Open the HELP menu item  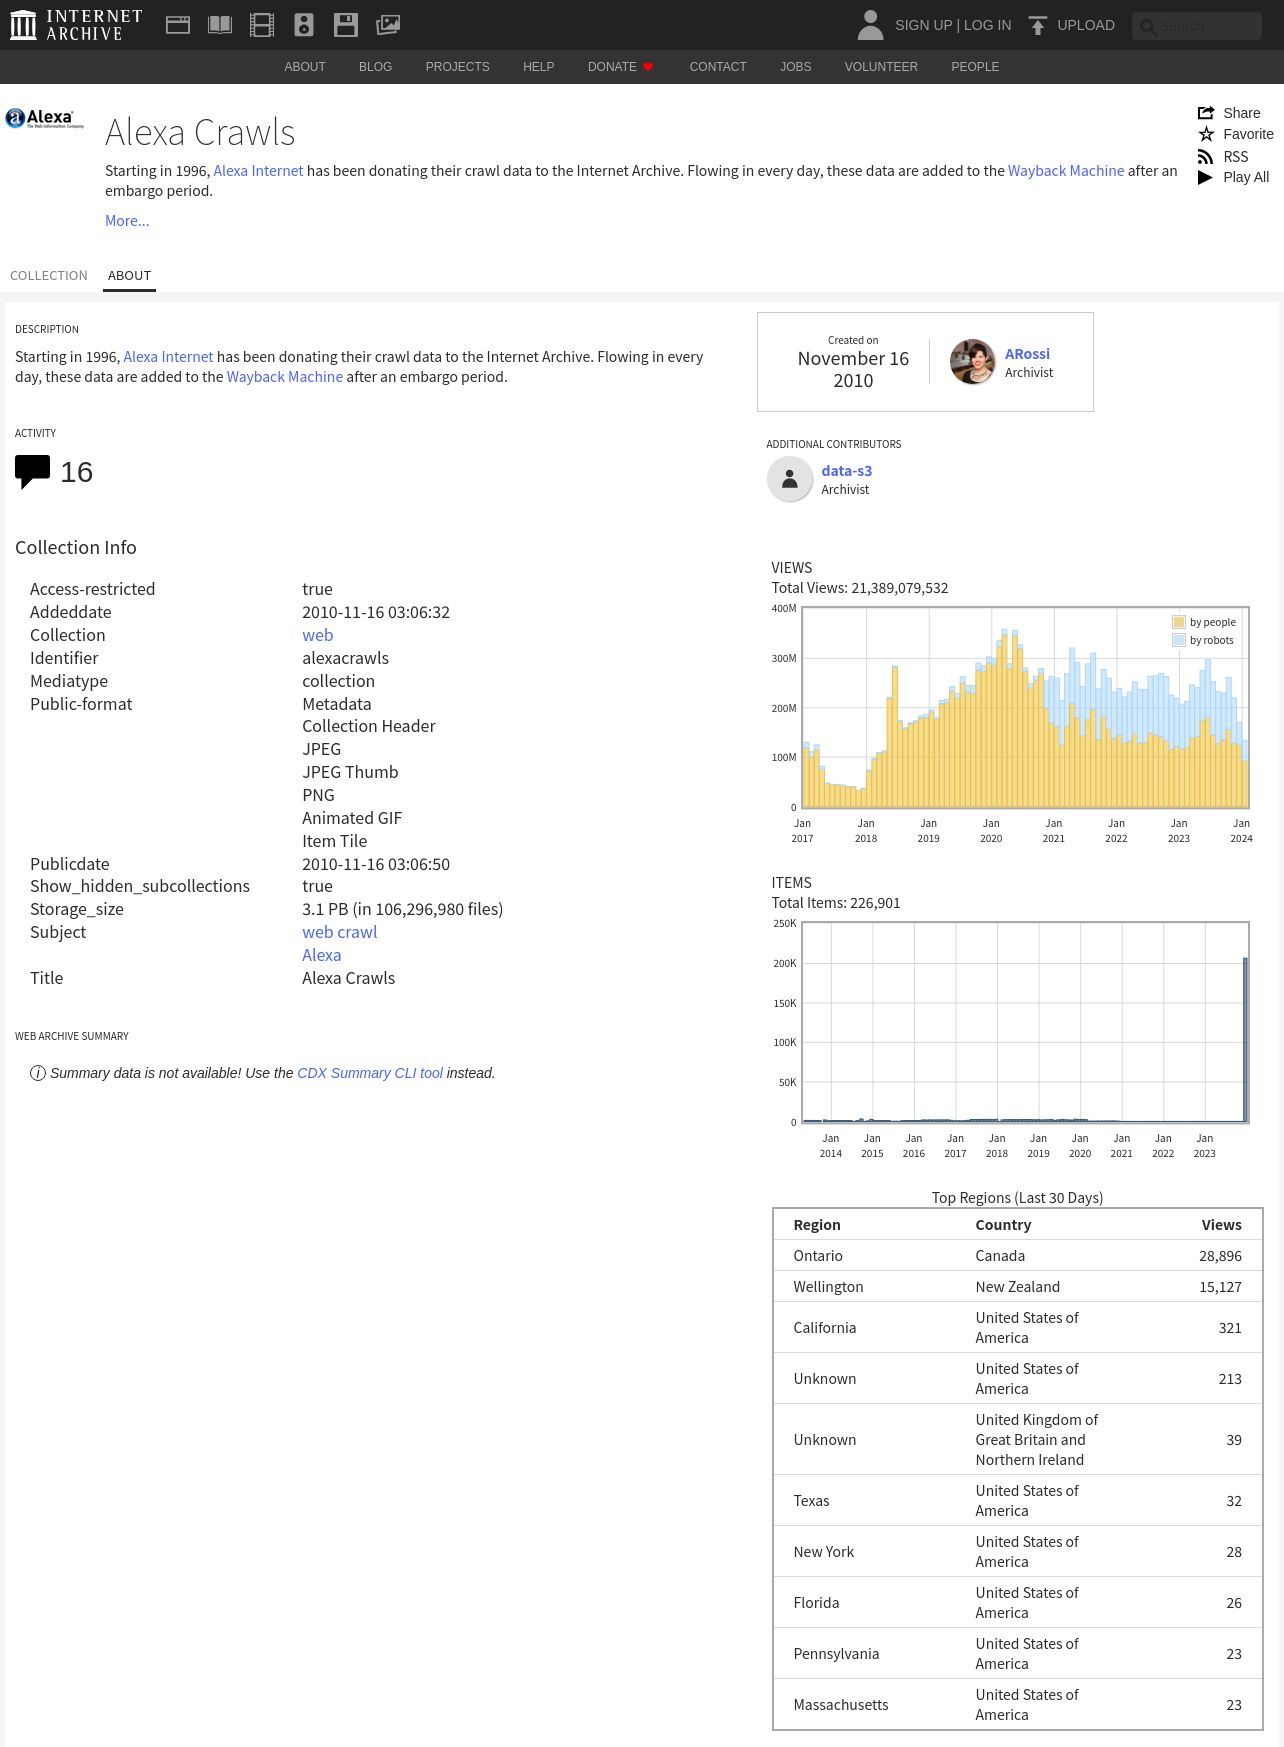(x=538, y=67)
